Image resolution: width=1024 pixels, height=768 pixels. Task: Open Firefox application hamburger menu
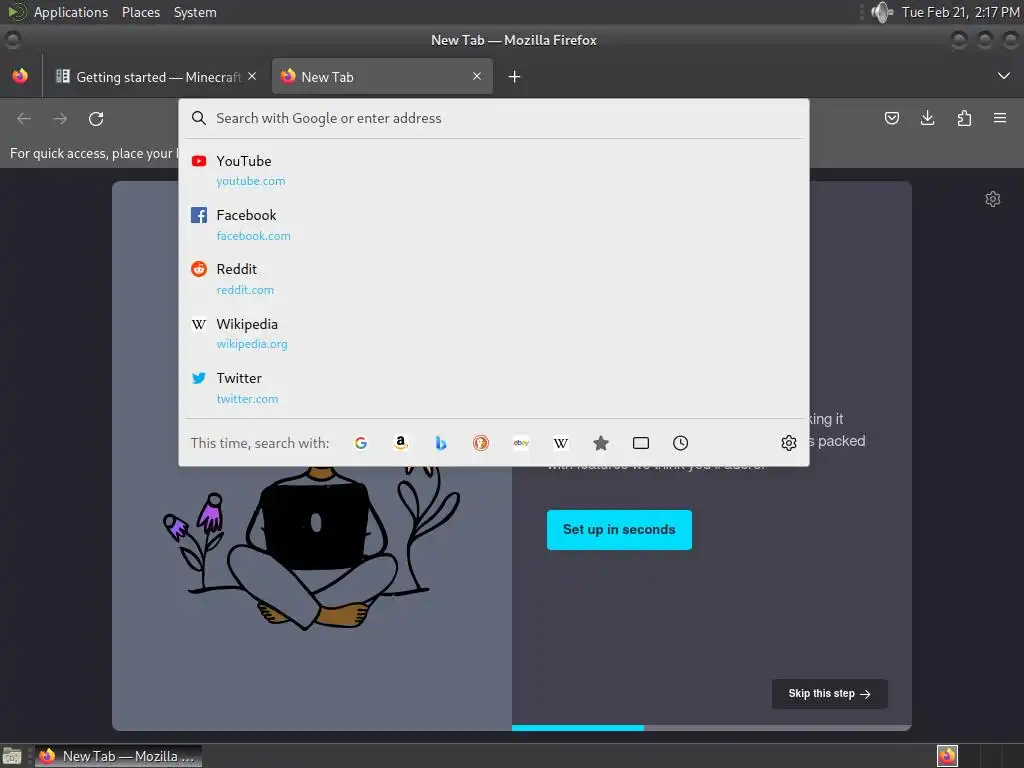1000,118
